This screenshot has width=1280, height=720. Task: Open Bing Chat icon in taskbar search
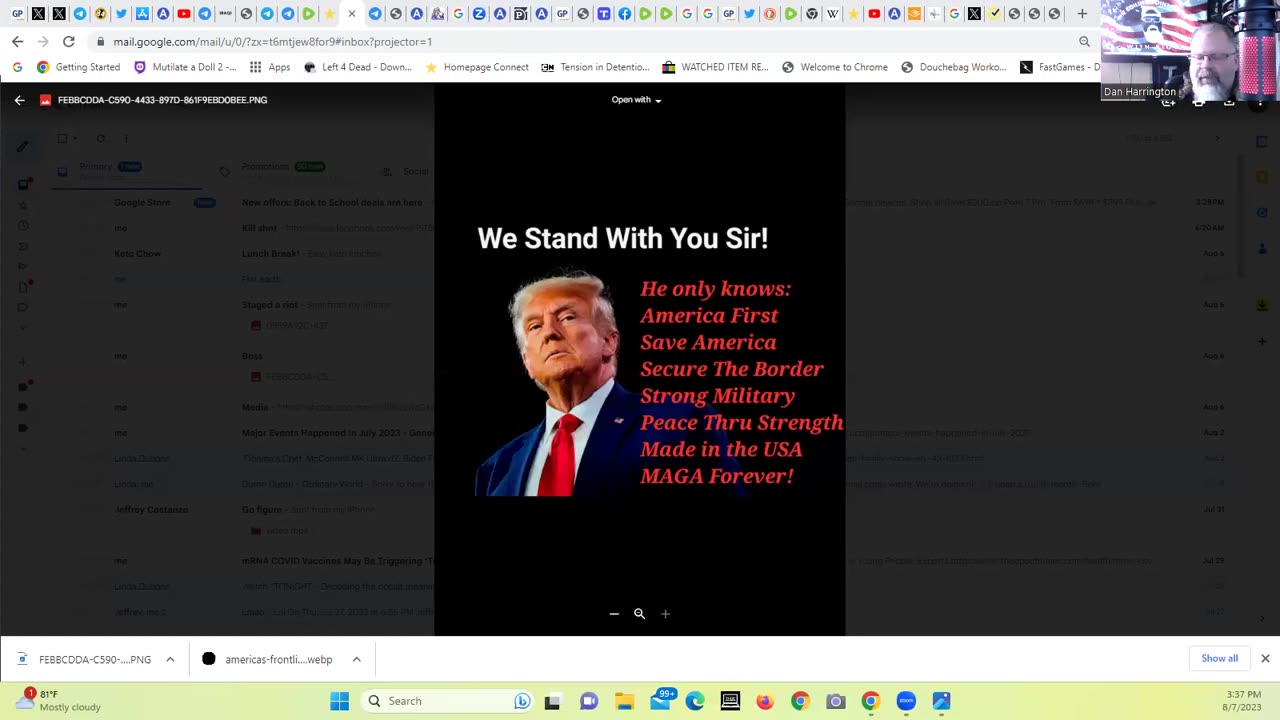[x=522, y=701]
